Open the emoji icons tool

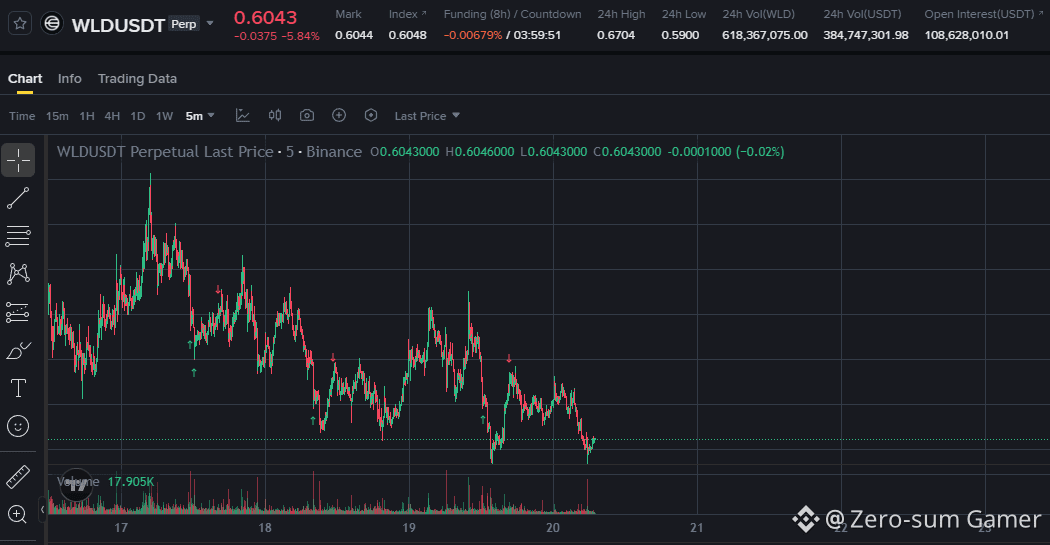point(18,426)
